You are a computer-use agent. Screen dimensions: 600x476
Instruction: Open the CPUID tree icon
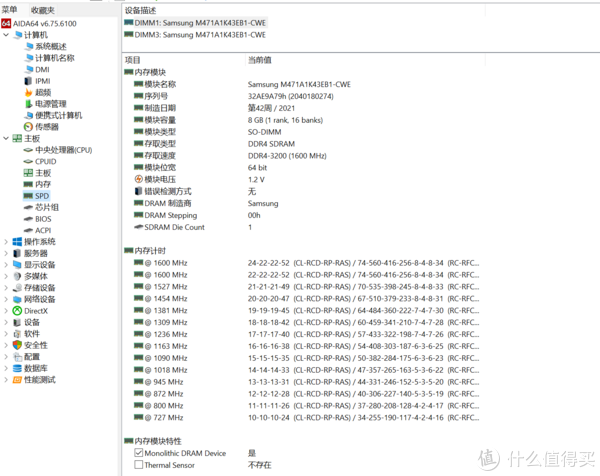[28, 161]
